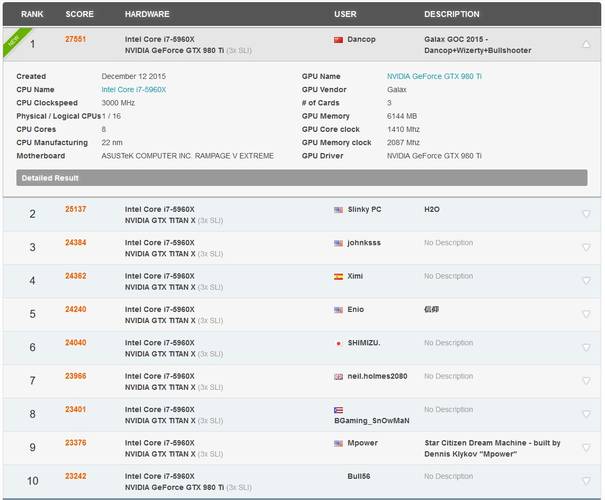The height and width of the screenshot is (500, 605).
Task: Open user BGaming_SnOwMaN profile
Action: (x=372, y=421)
